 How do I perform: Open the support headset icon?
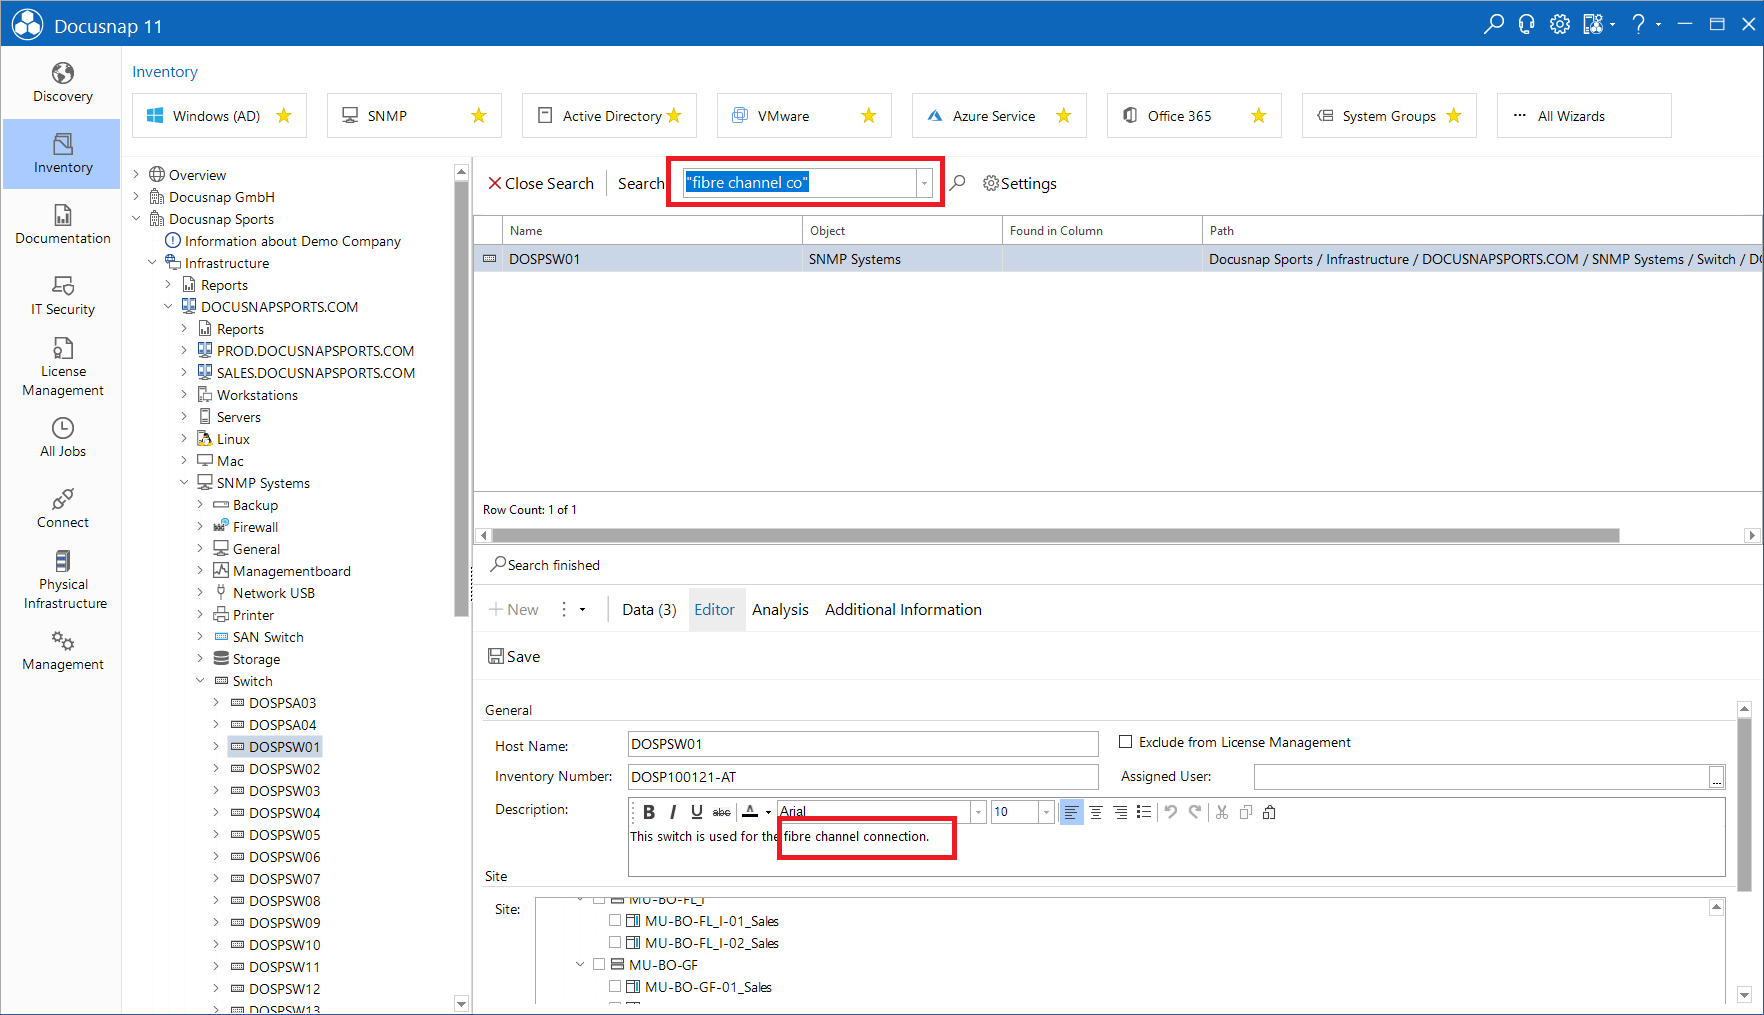[x=1527, y=24]
